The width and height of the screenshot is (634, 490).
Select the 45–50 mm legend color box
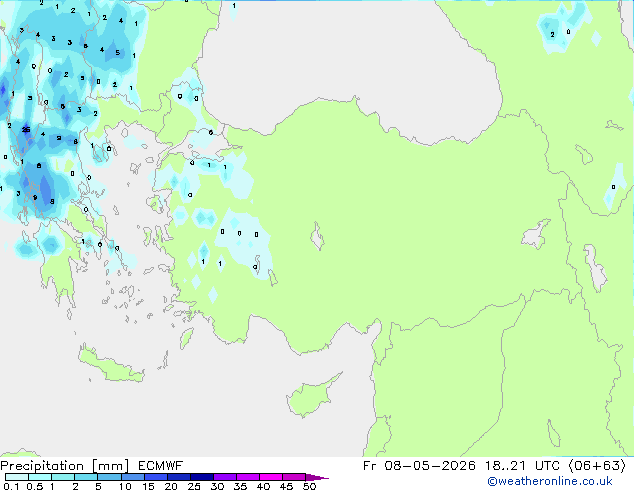(294, 477)
